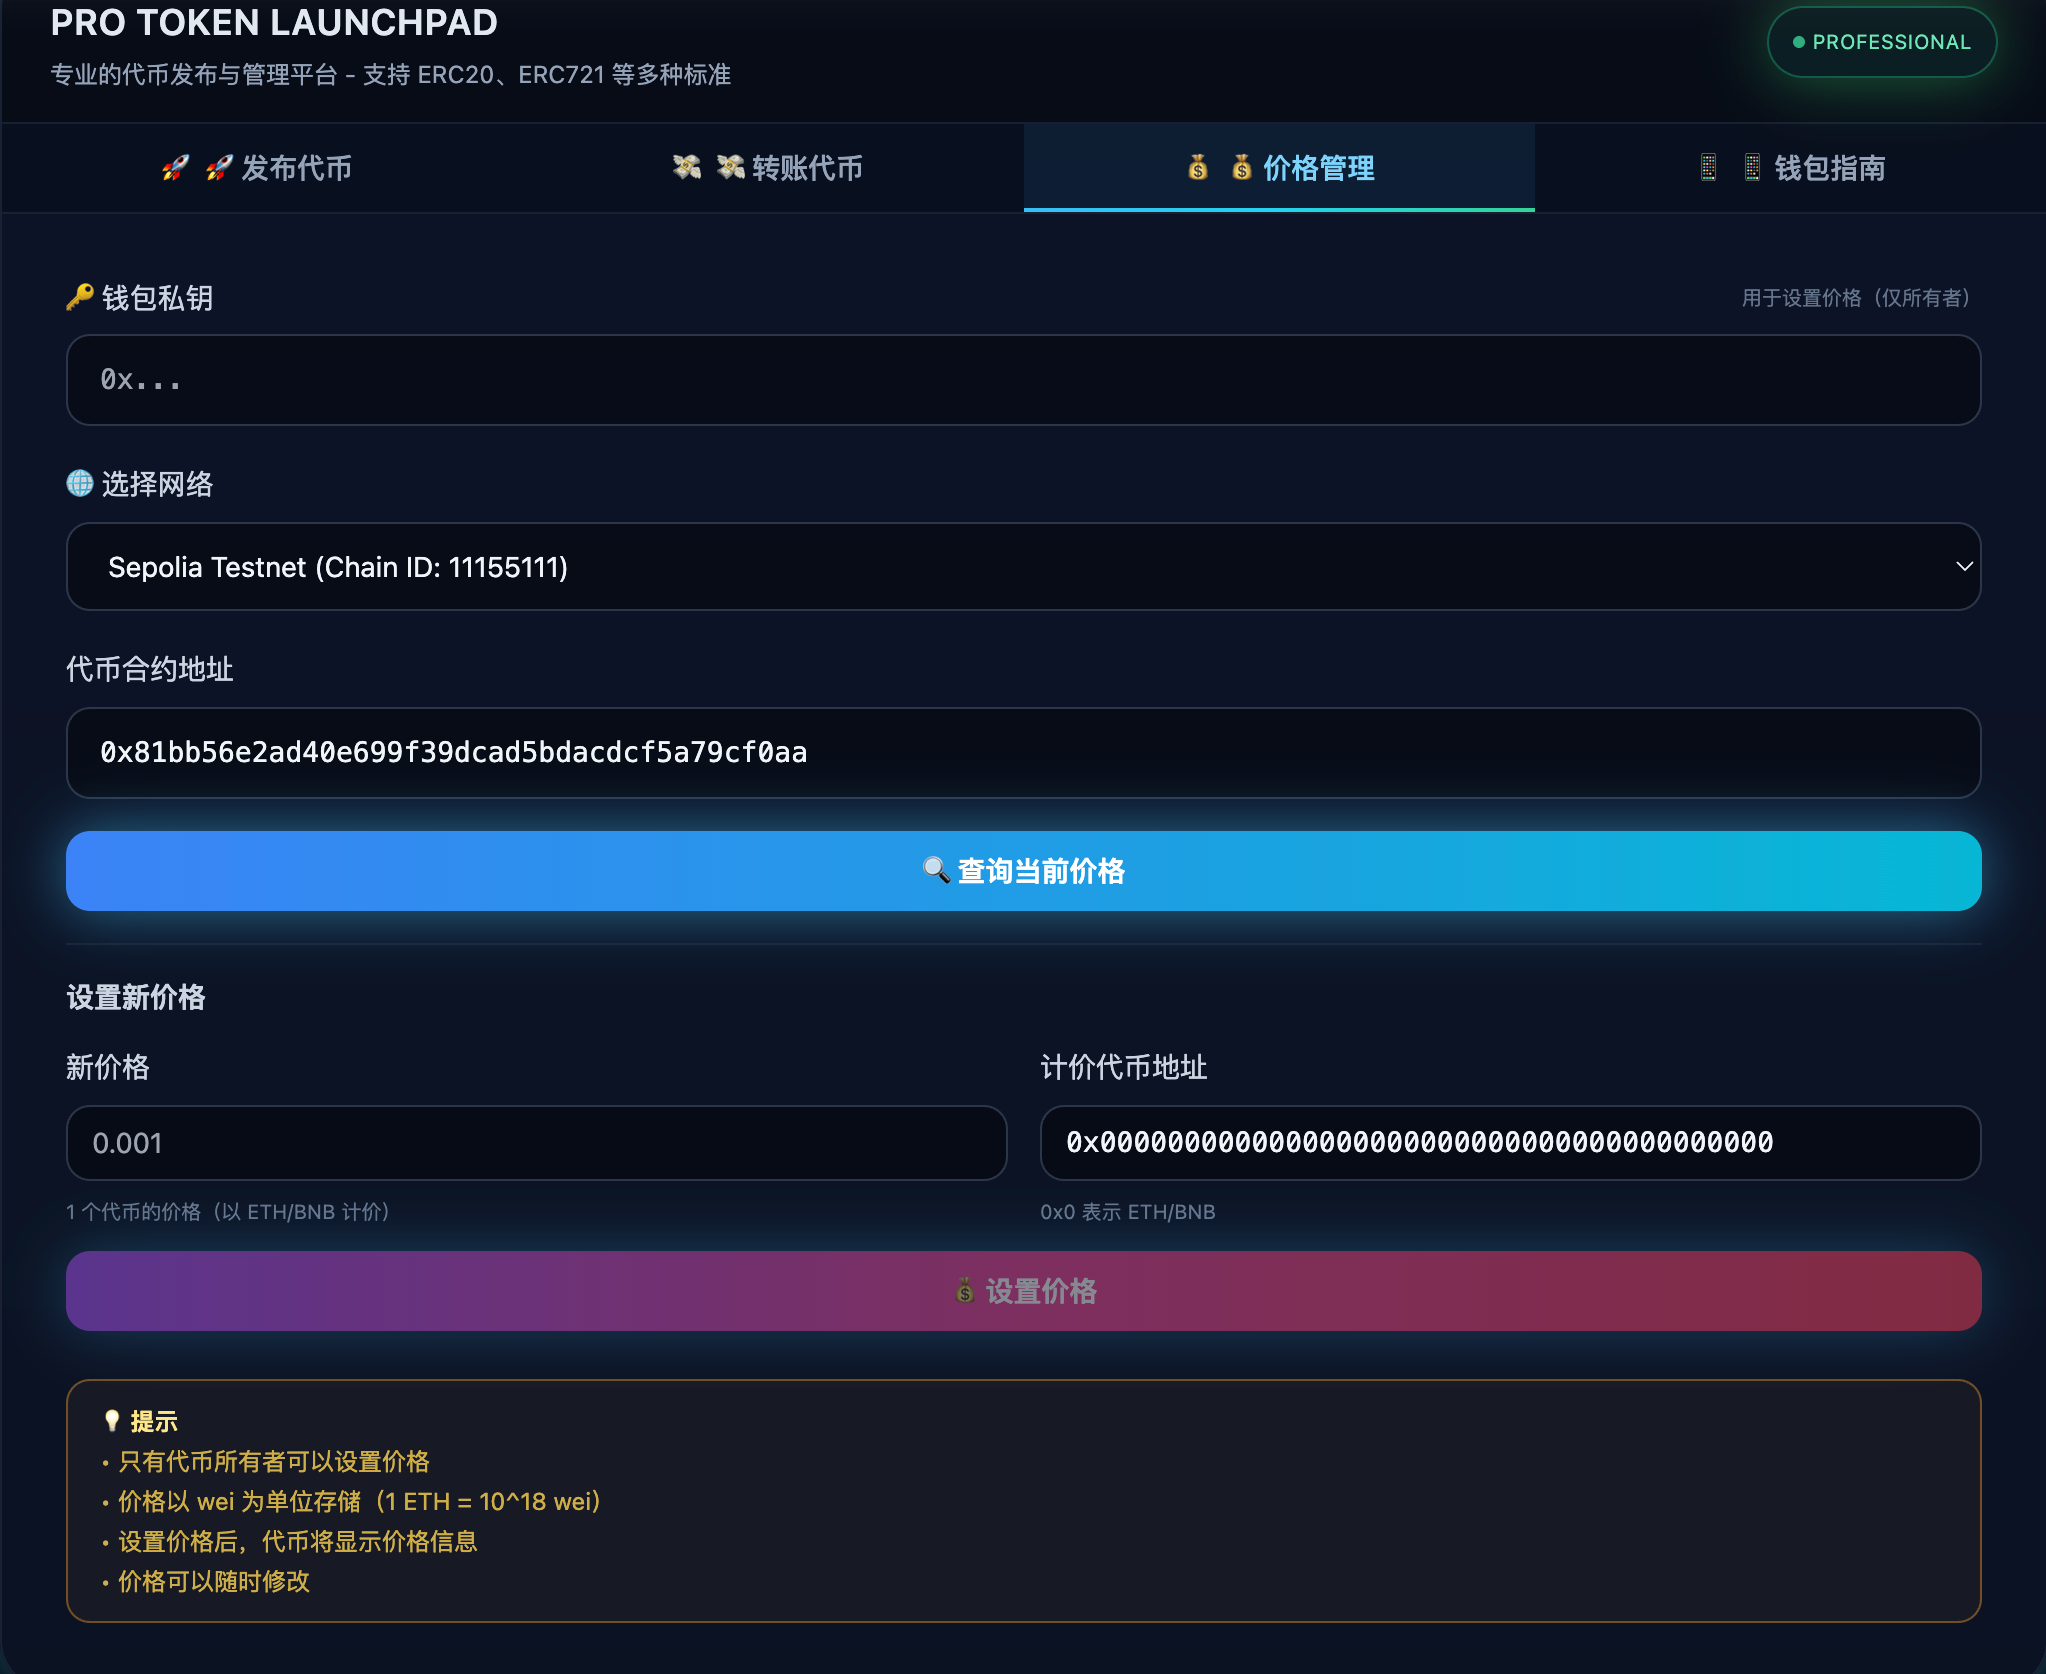Click the phone icon on 钱包指南 tab

pyautogui.click(x=1708, y=168)
